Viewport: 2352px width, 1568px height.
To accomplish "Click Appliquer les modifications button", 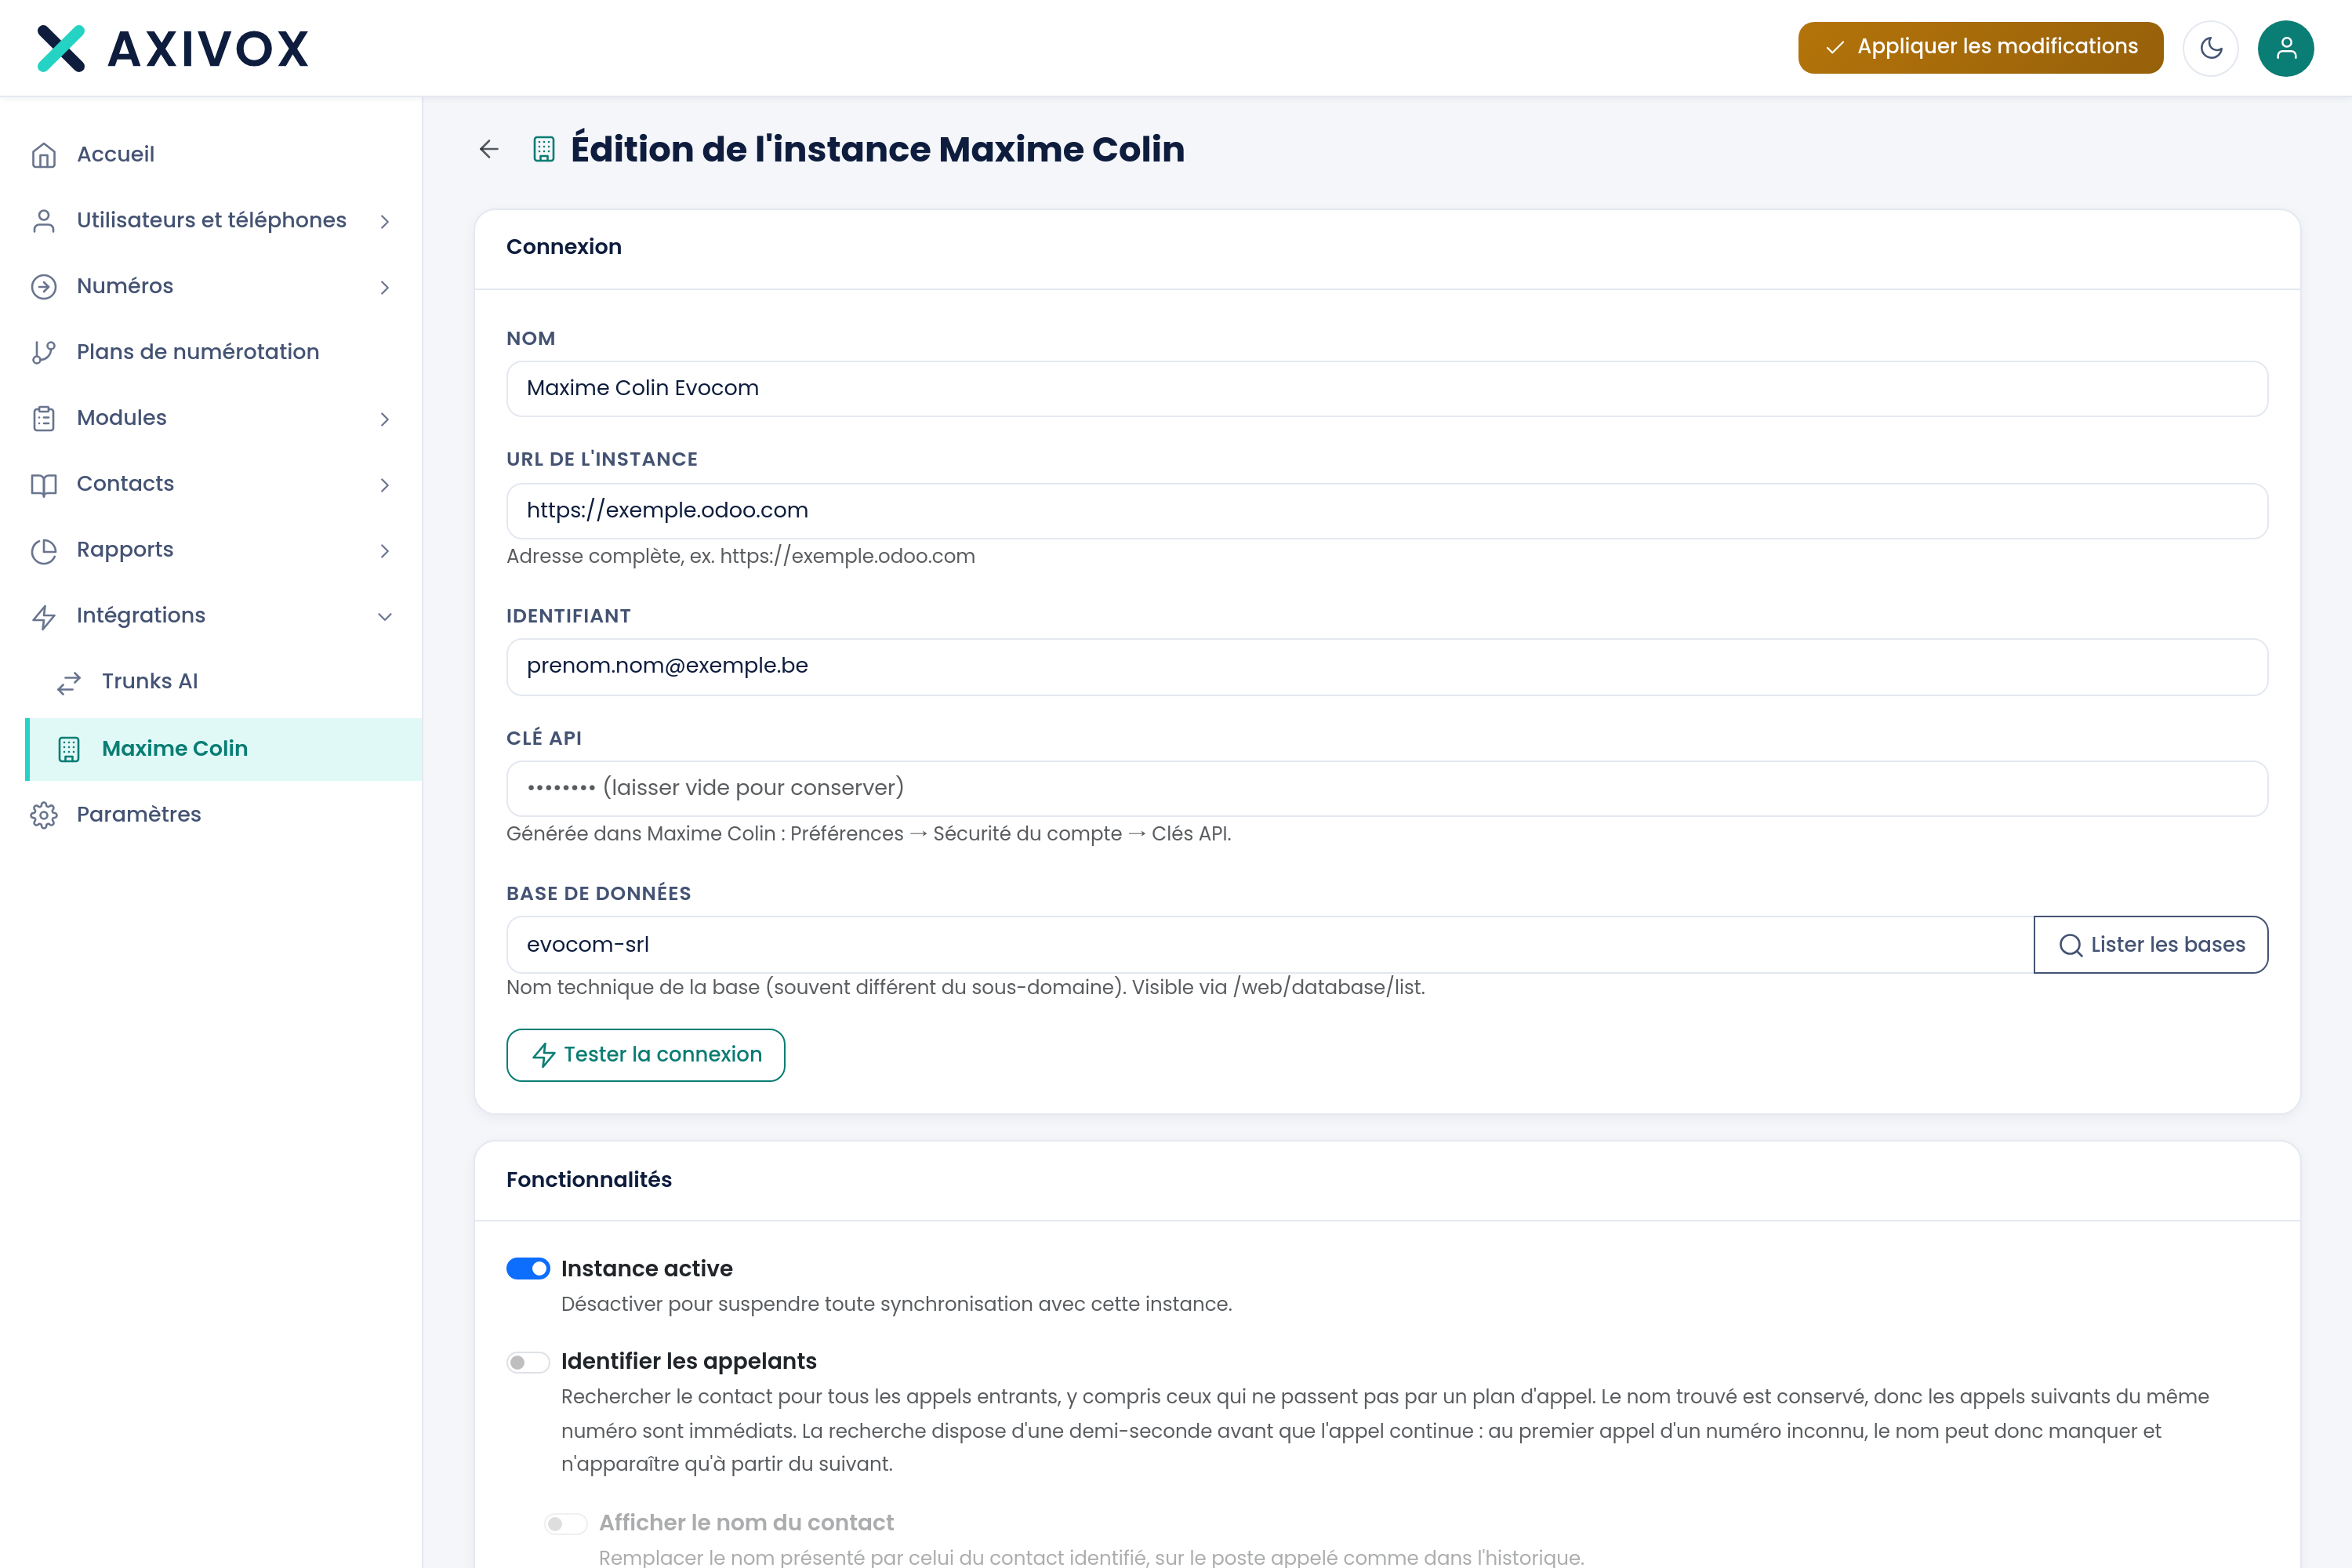I will (1980, 47).
